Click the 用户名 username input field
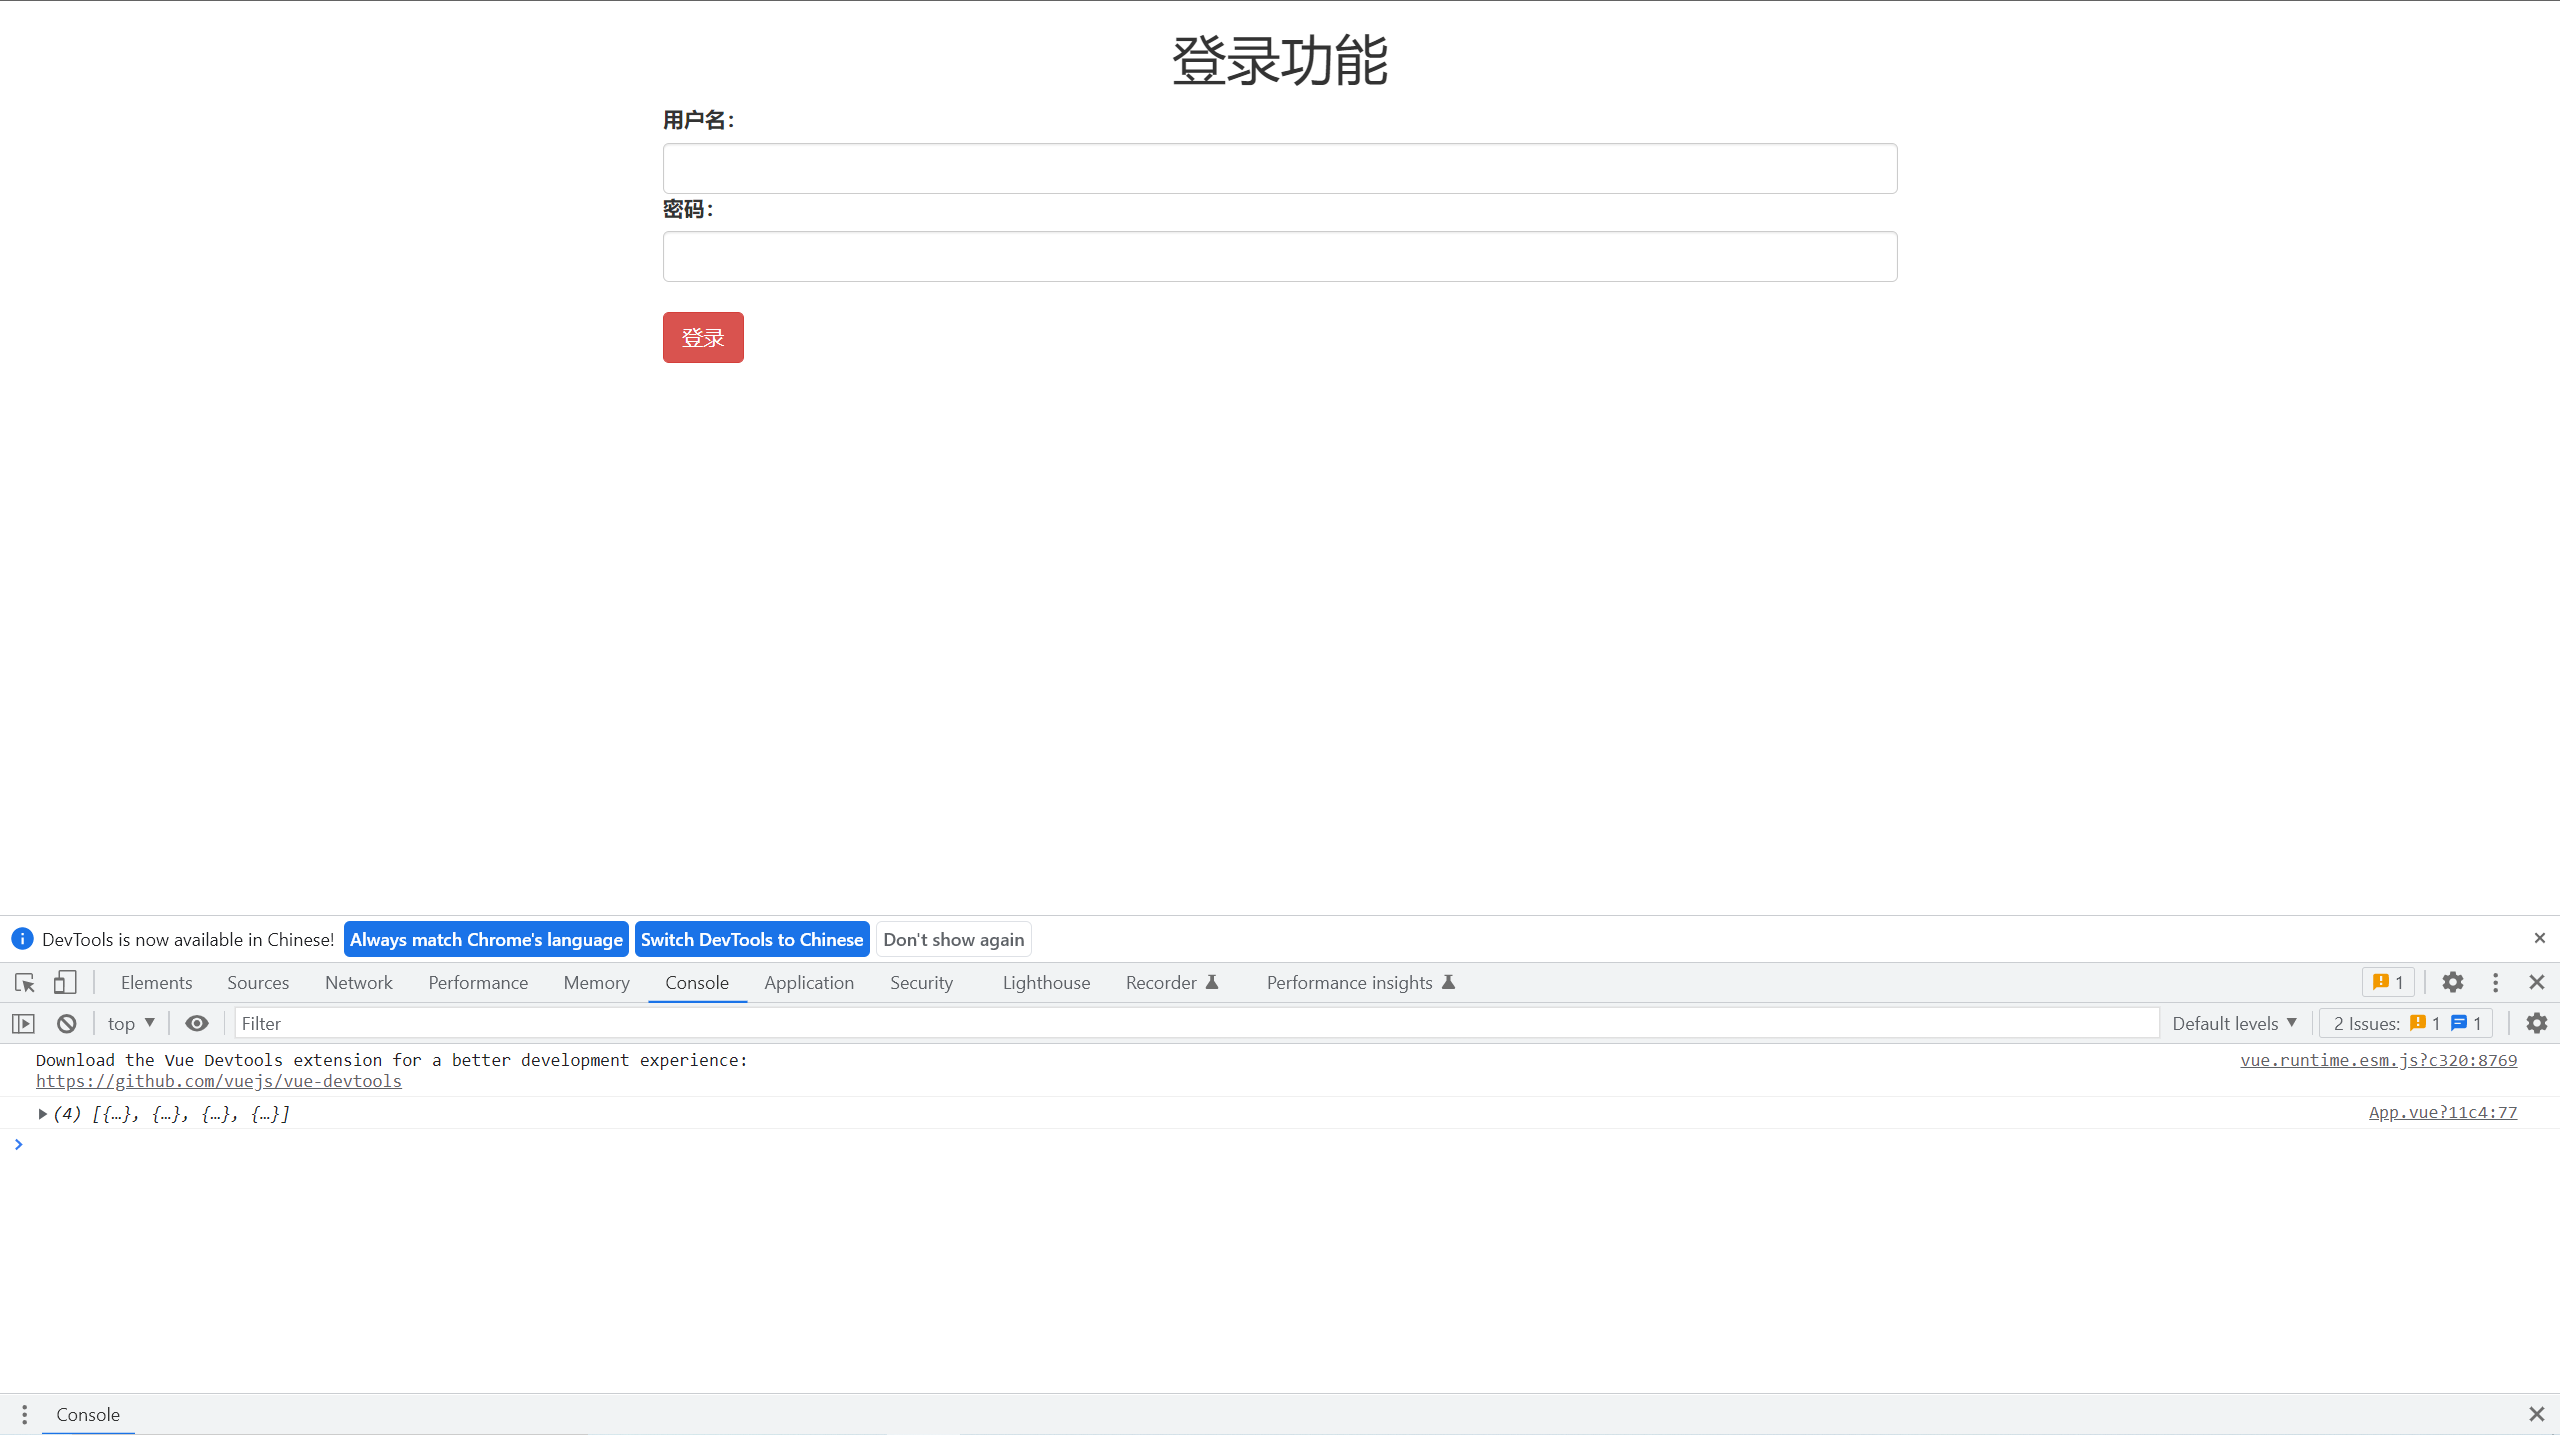Image resolution: width=2560 pixels, height=1435 pixels. [1279, 168]
